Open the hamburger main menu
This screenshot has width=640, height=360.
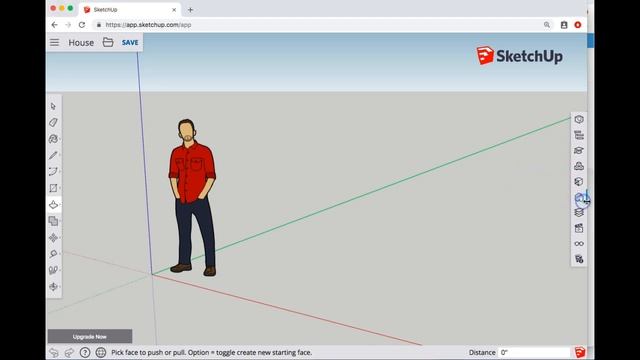pyautogui.click(x=54, y=42)
